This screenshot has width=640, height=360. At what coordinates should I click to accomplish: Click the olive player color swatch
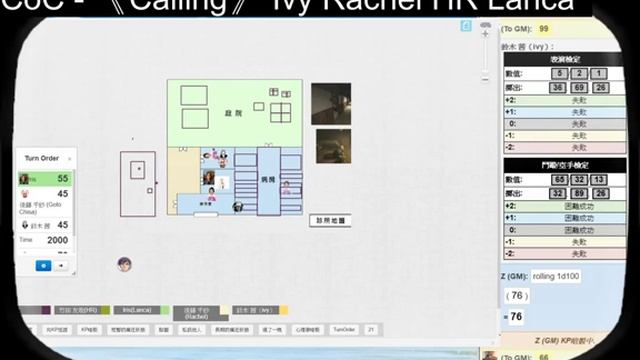click(x=105, y=310)
